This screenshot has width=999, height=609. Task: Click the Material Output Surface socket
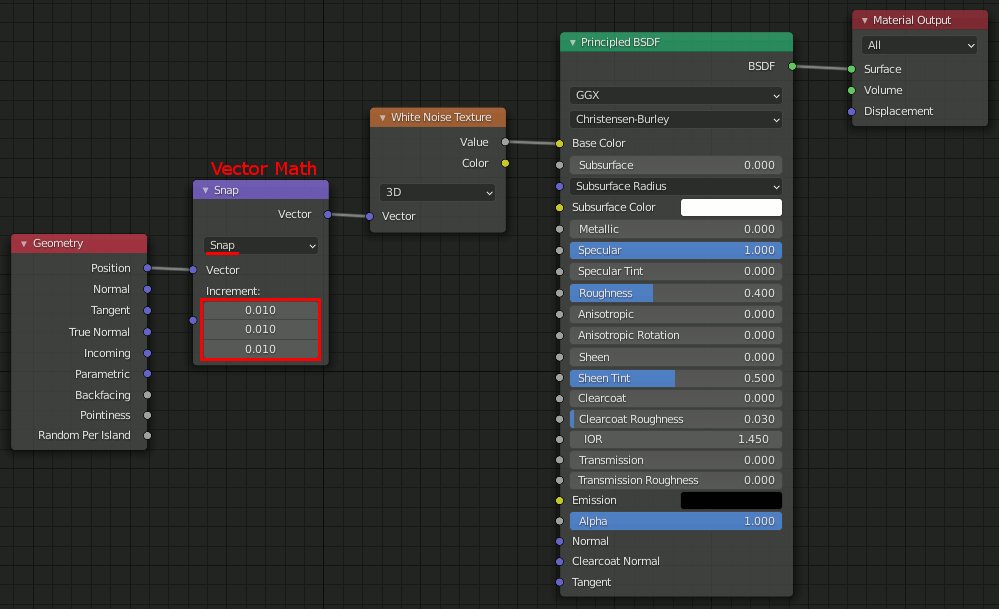click(x=851, y=69)
